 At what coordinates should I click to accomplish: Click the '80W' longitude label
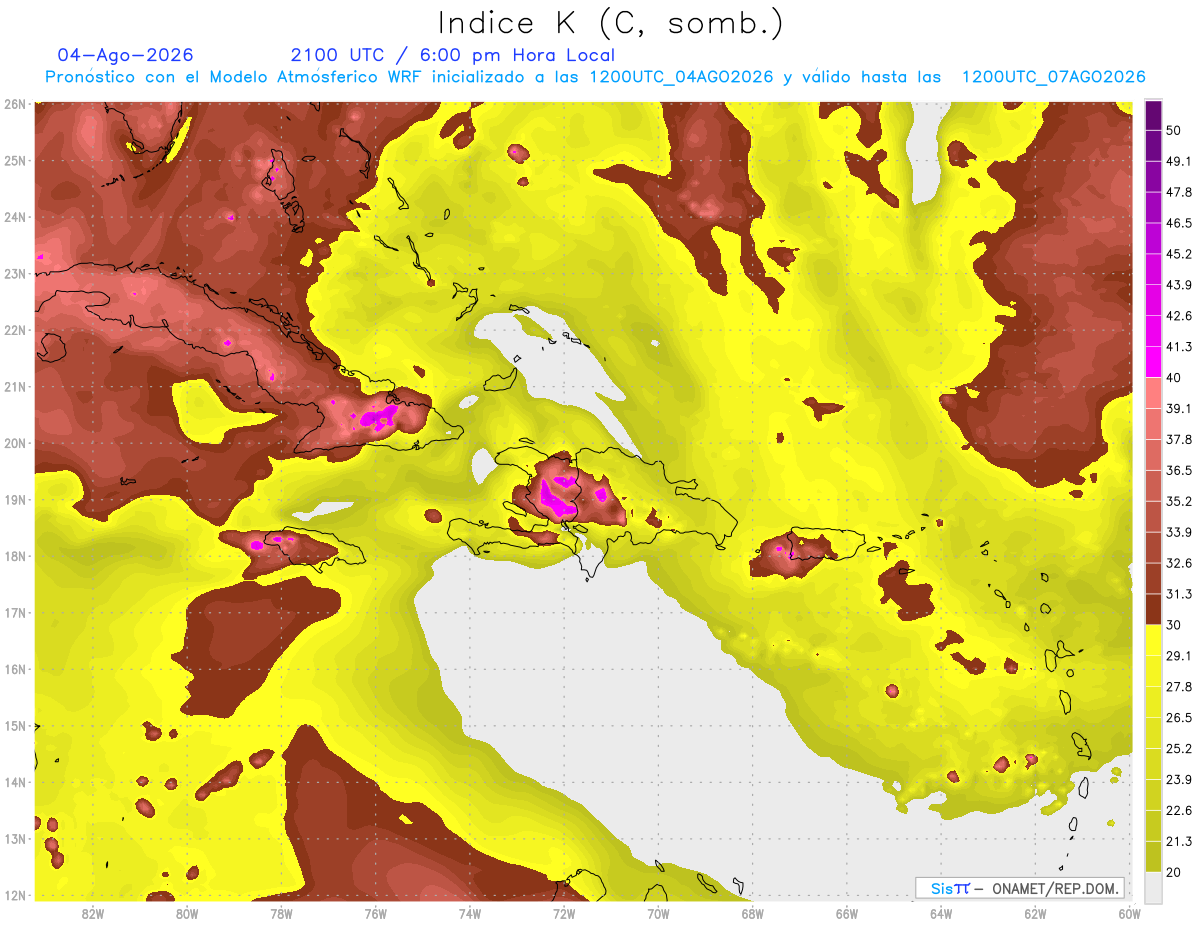pyautogui.click(x=186, y=912)
